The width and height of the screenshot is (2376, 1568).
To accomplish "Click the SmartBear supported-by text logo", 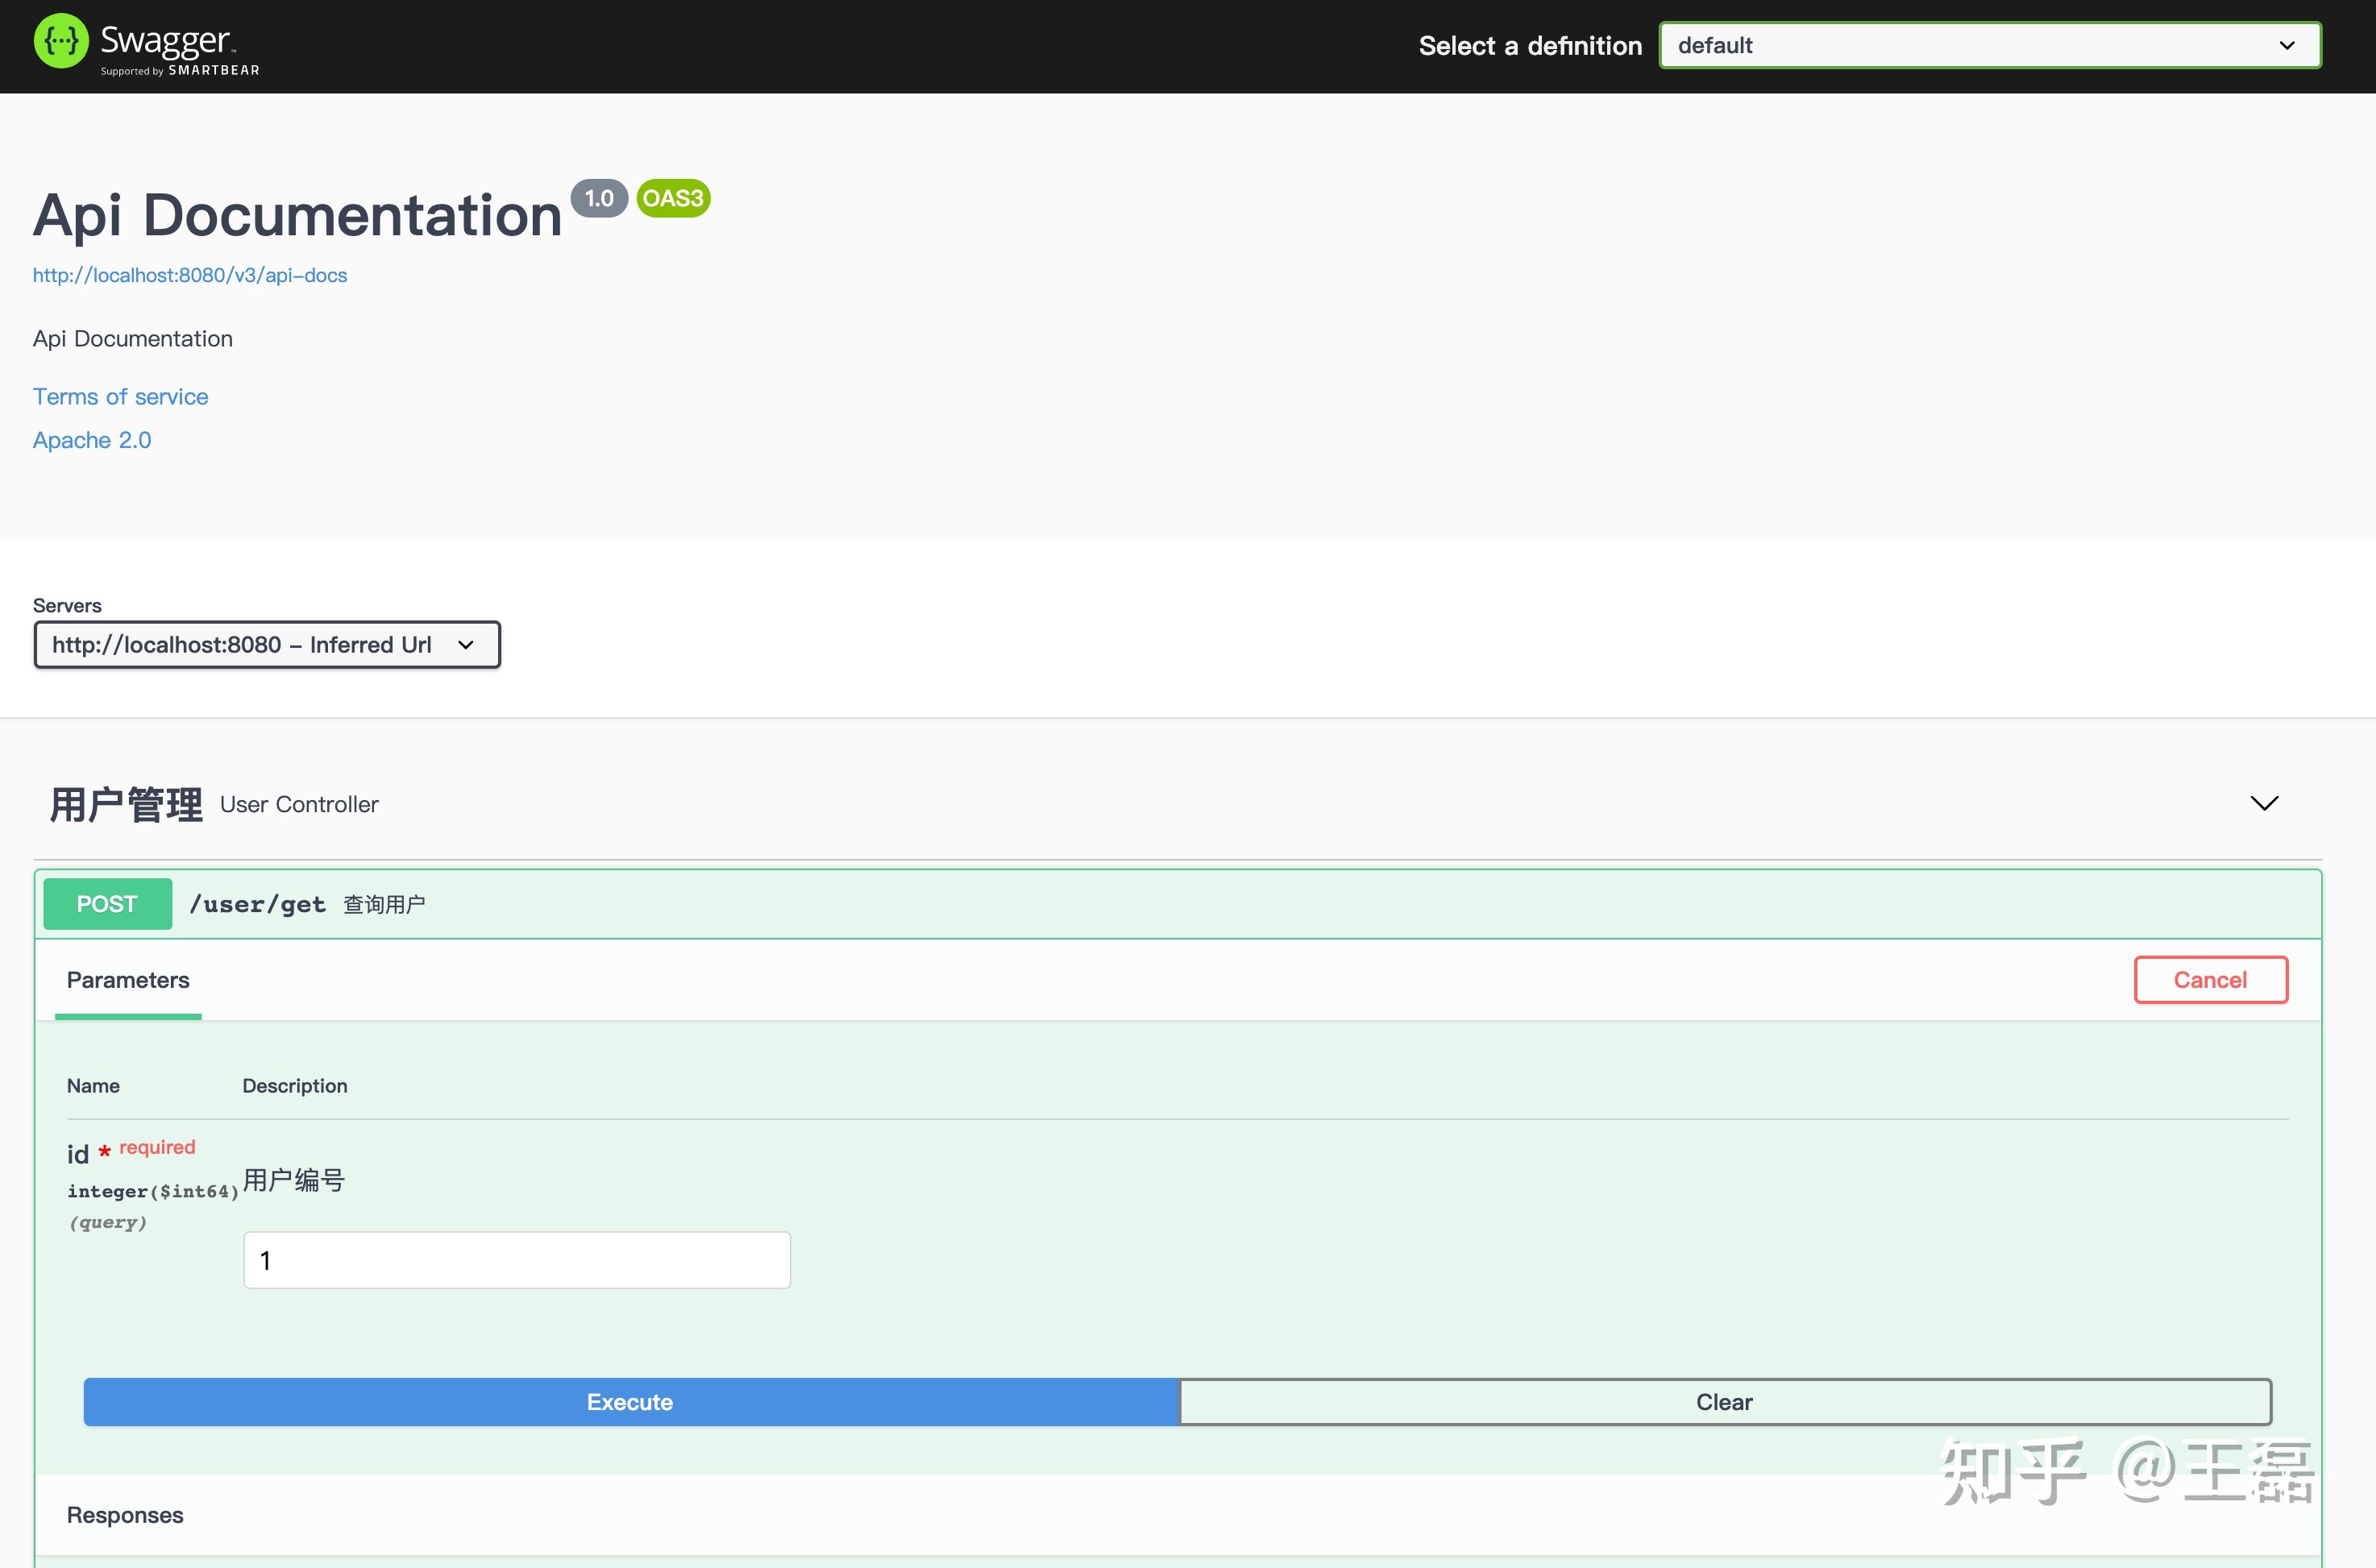I will pos(180,71).
